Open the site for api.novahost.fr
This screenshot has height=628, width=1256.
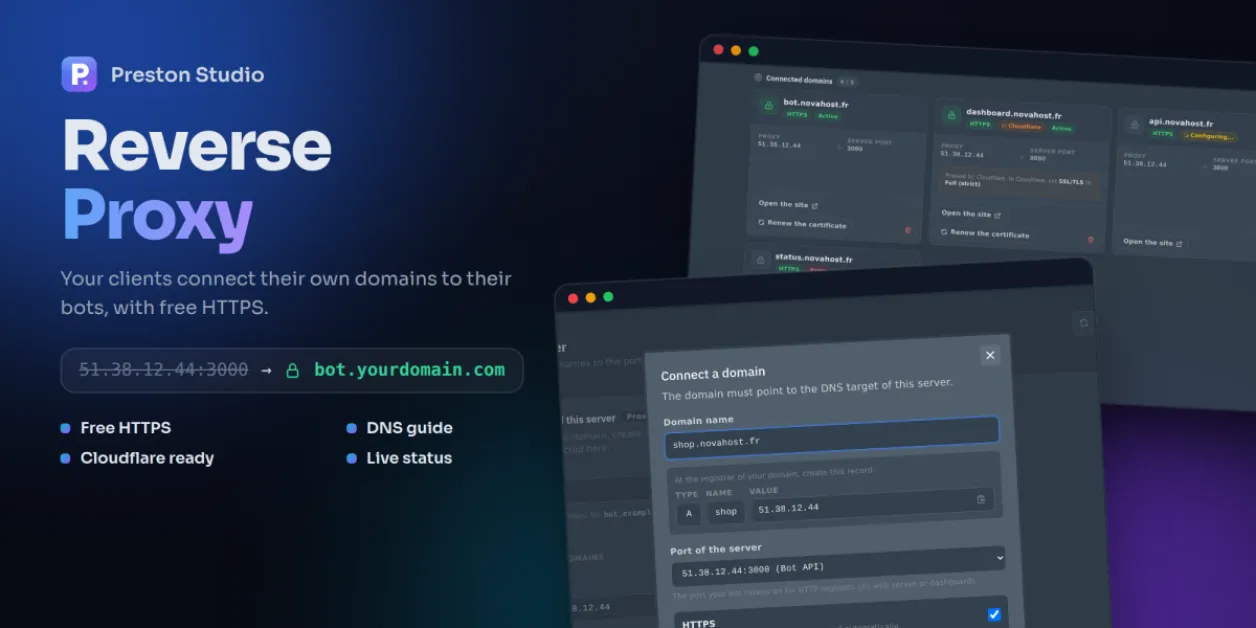1153,242
